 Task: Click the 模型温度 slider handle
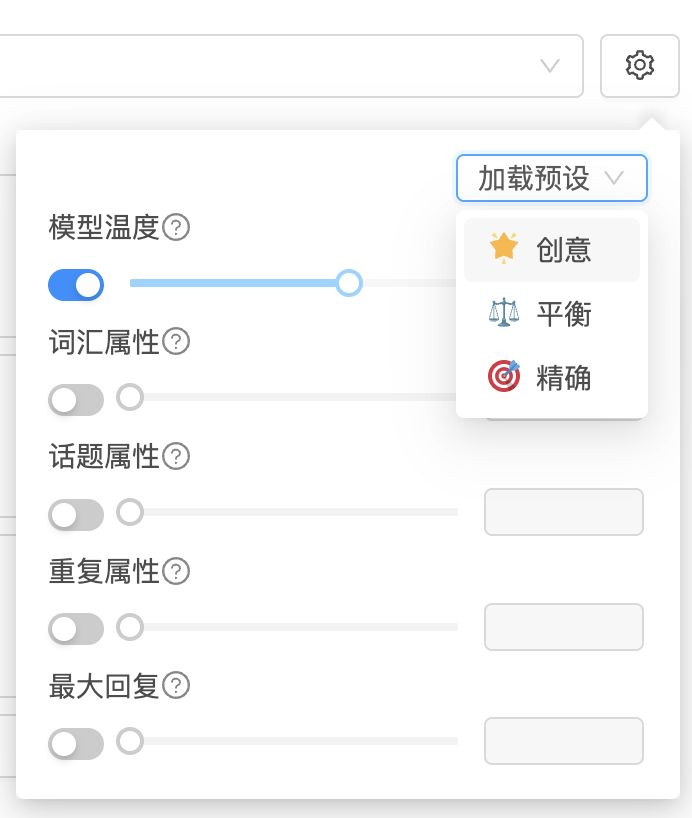coord(348,283)
